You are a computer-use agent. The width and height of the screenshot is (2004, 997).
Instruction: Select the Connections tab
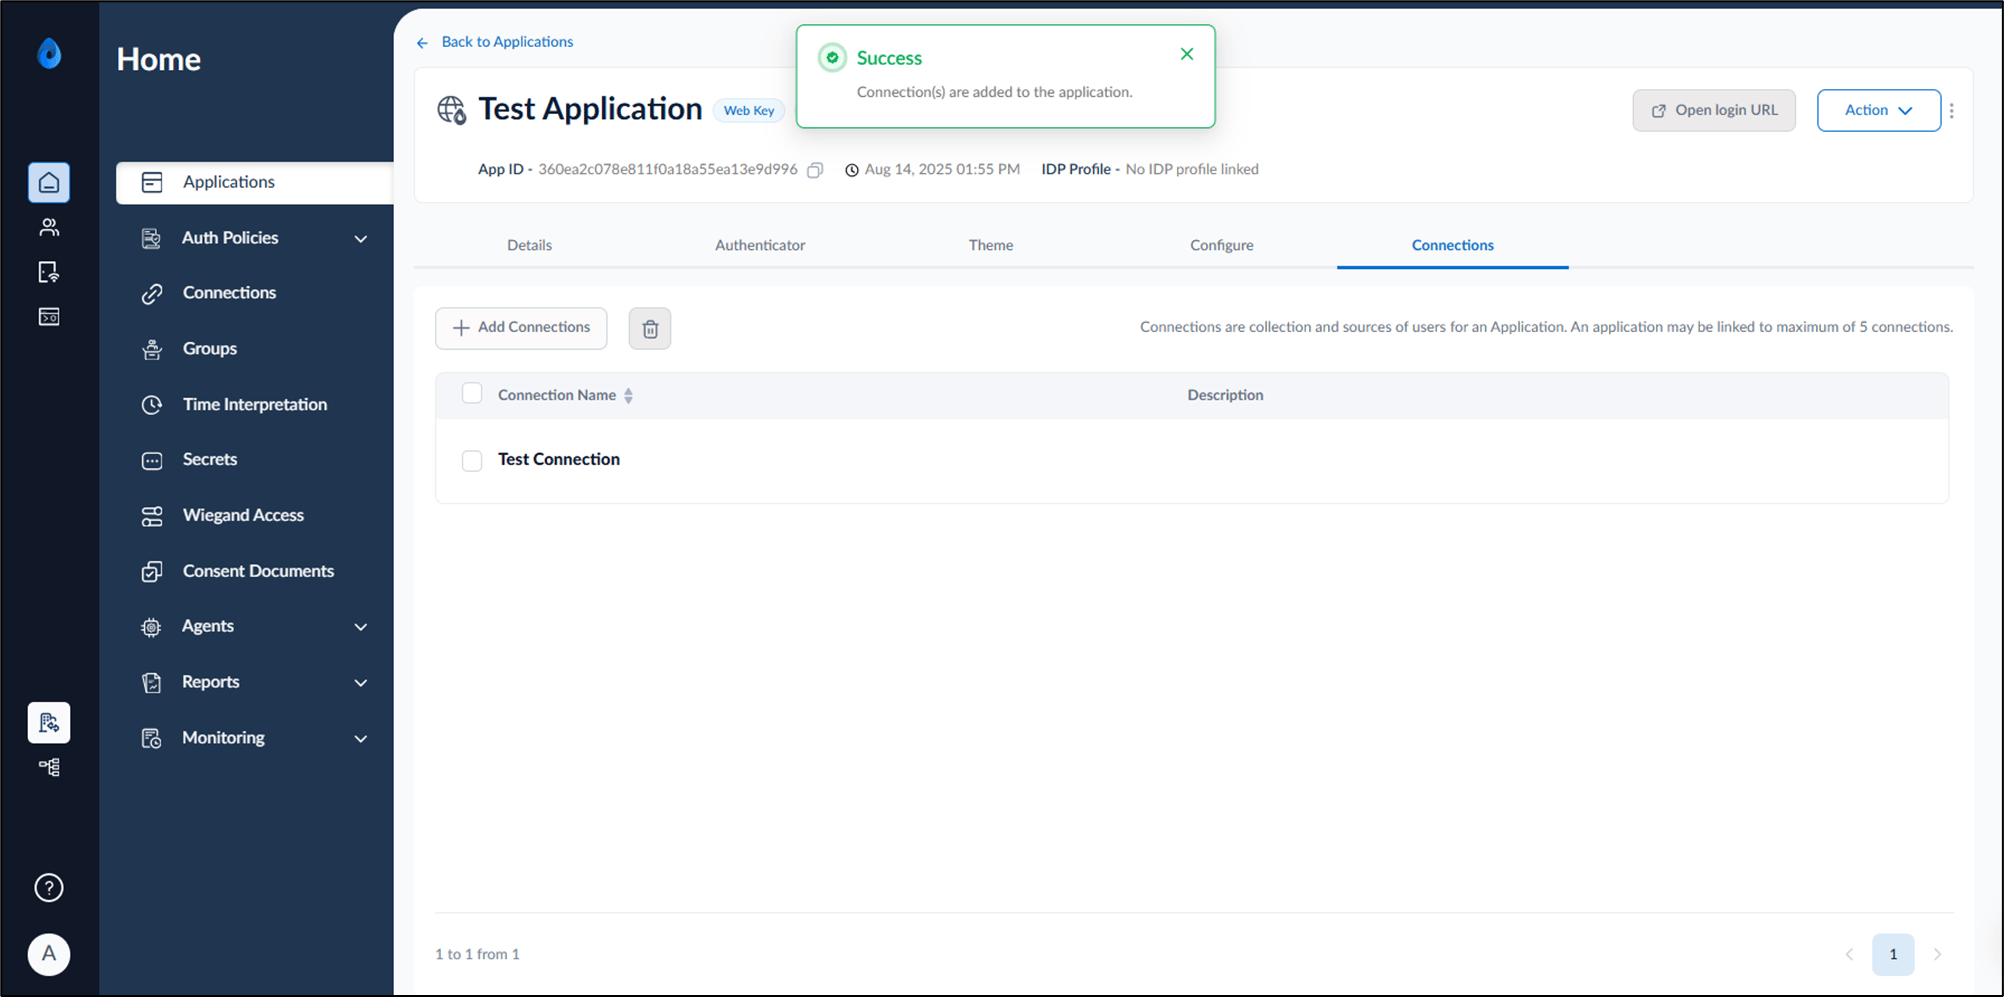coord(1453,245)
